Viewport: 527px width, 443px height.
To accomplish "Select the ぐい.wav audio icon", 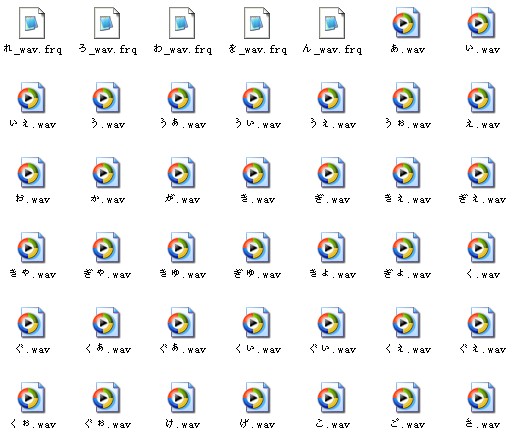I will point(331,322).
